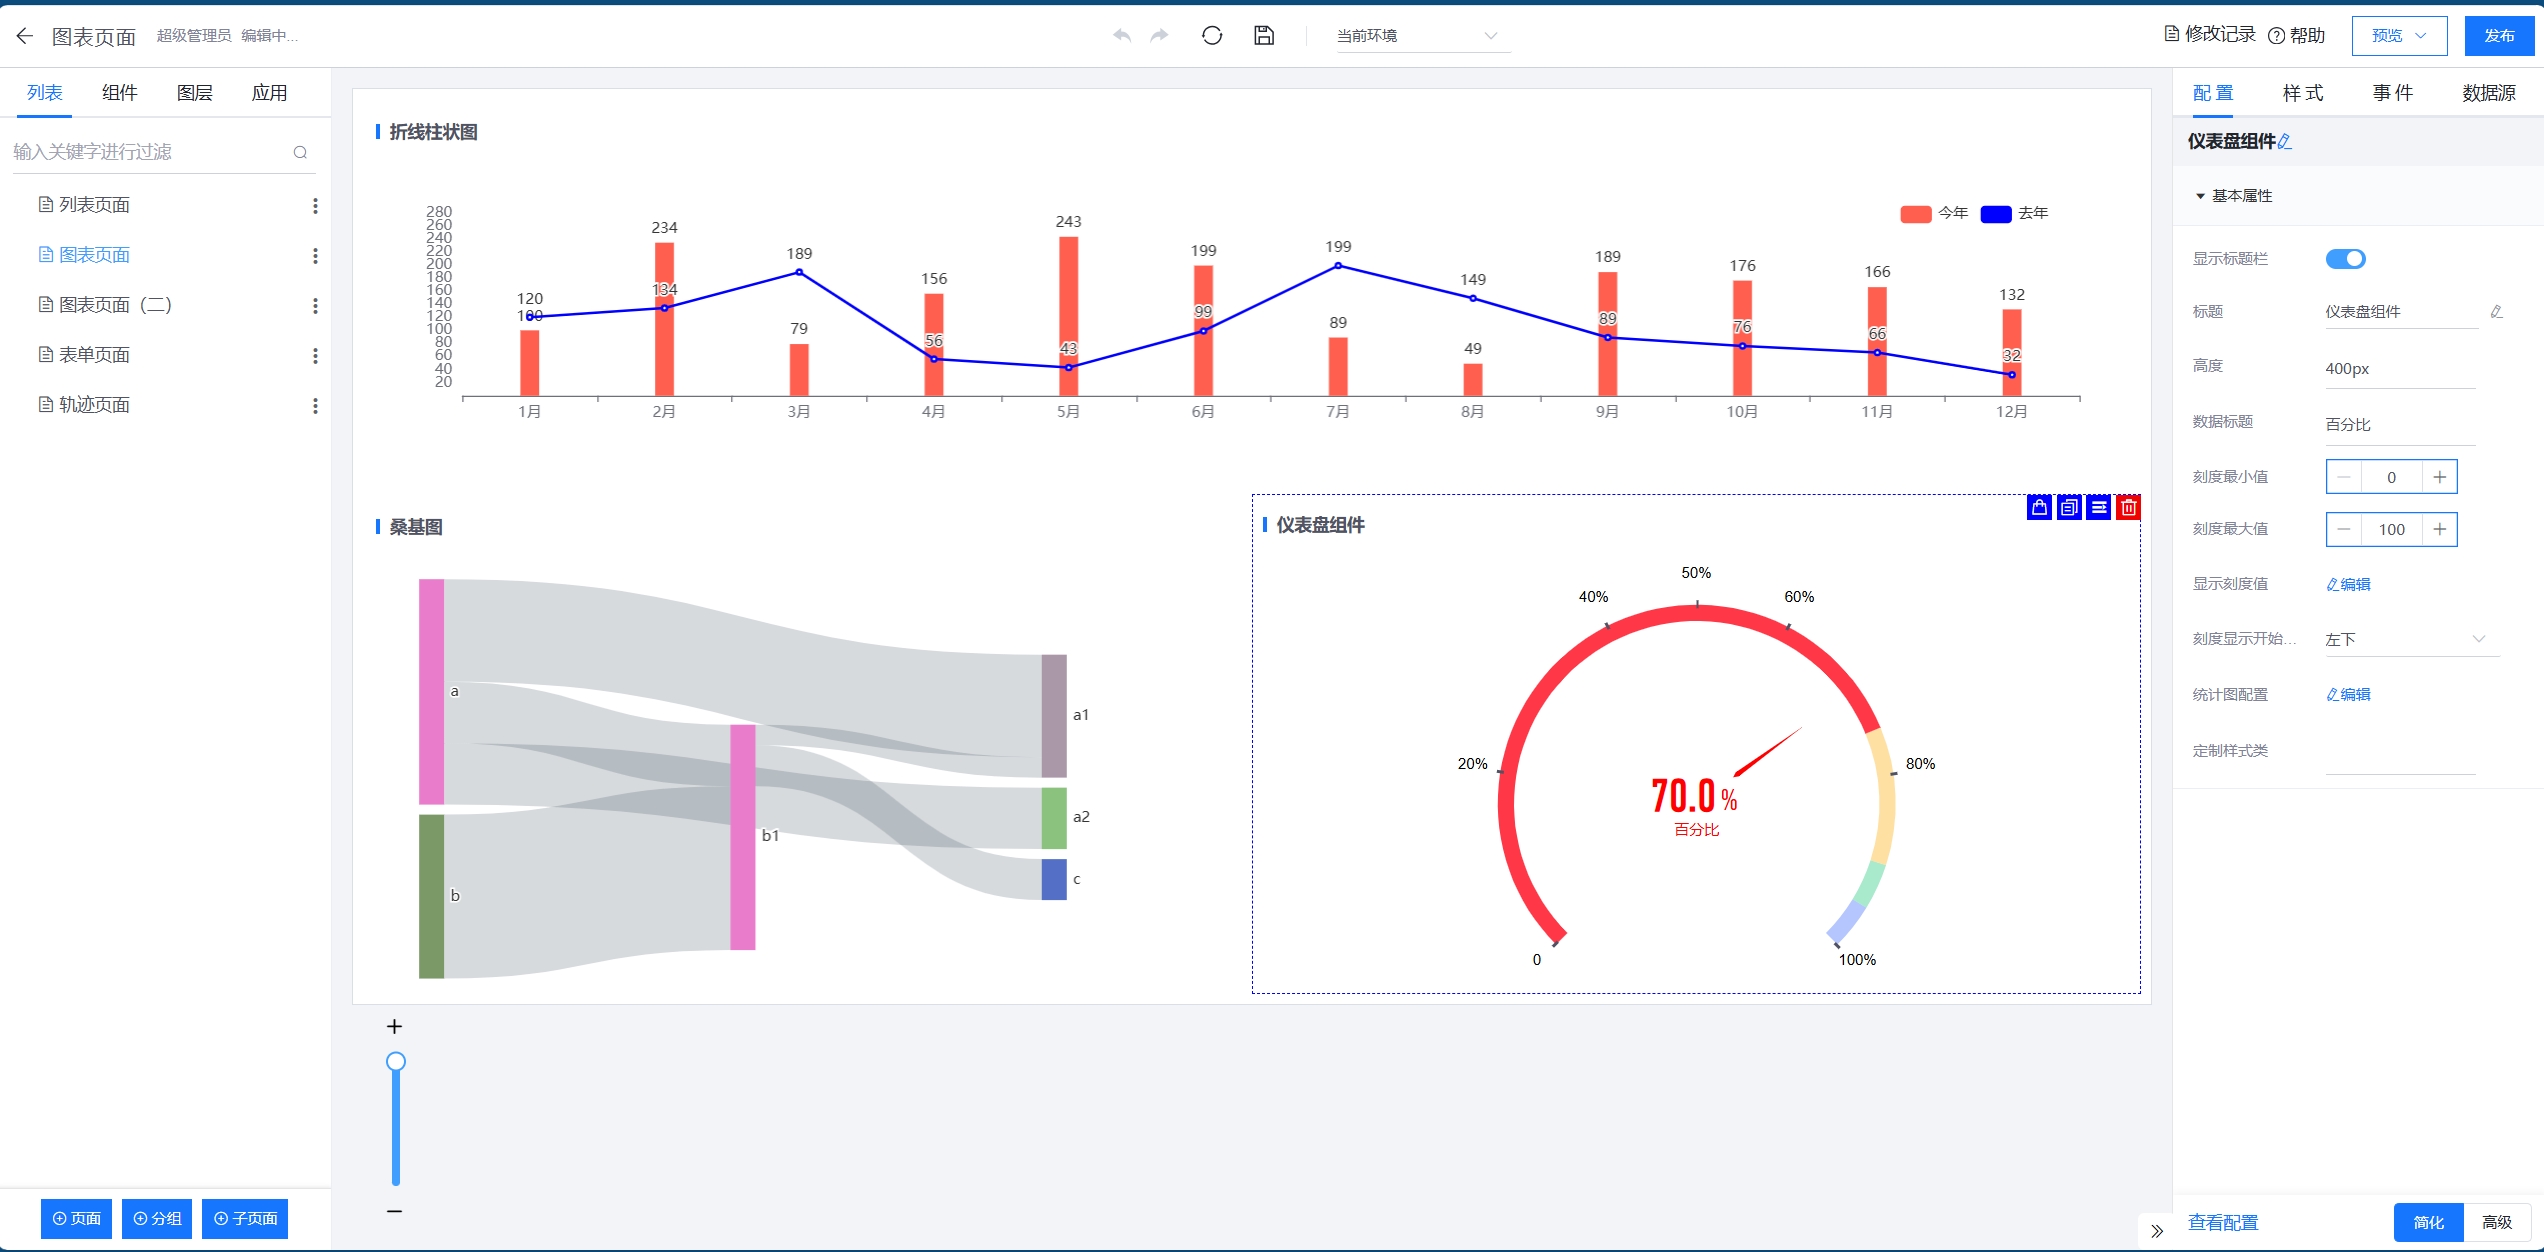Viewport: 2544px width, 1252px height.
Task: Click 数据标题 input 百分比
Action: [x=2400, y=425]
